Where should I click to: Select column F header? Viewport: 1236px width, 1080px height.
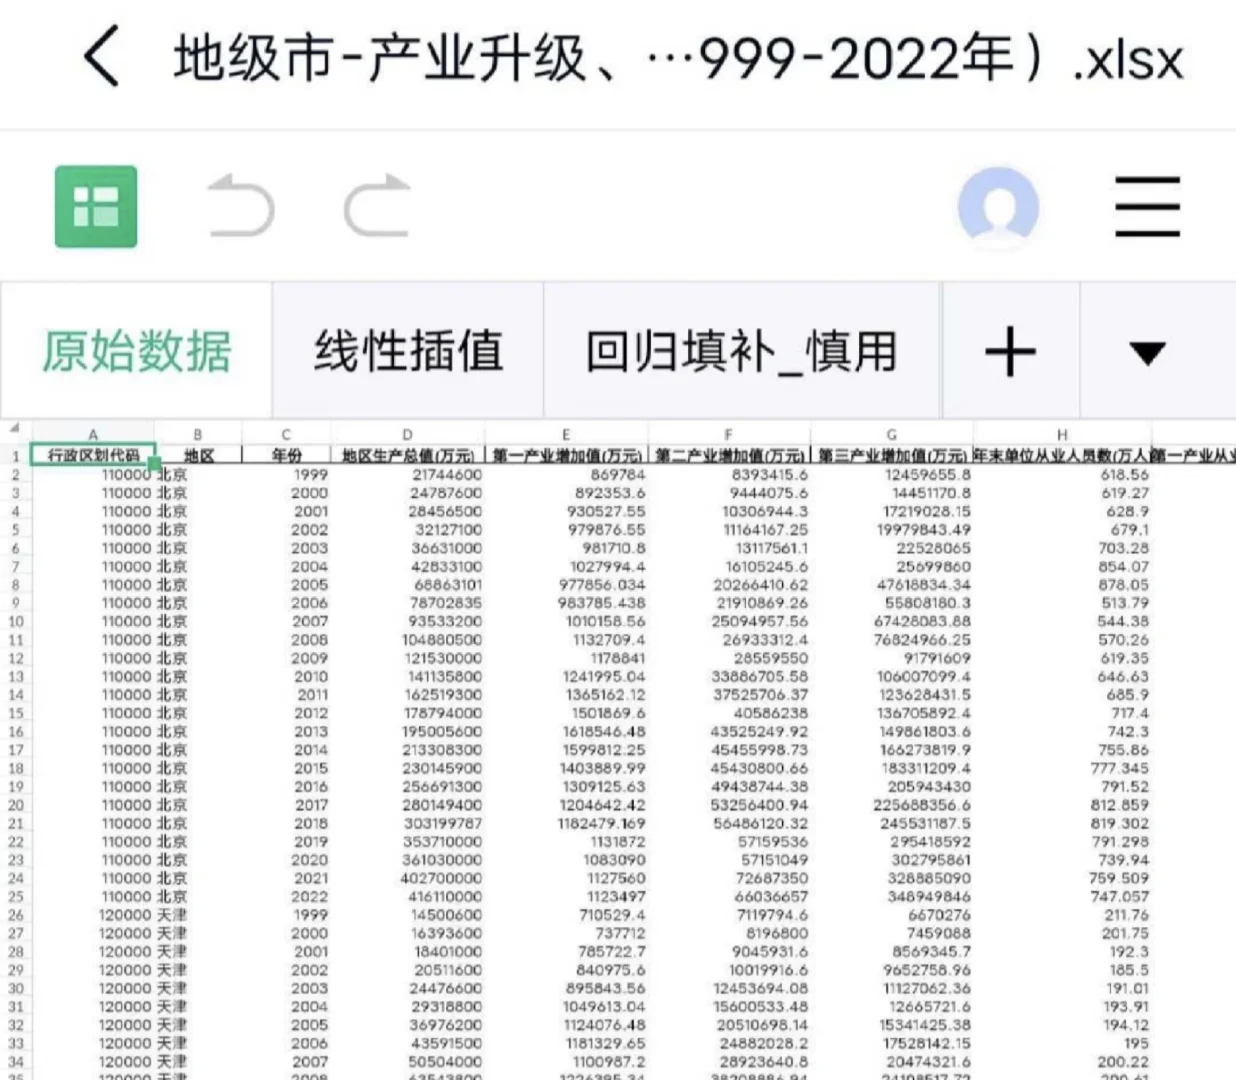point(729,434)
